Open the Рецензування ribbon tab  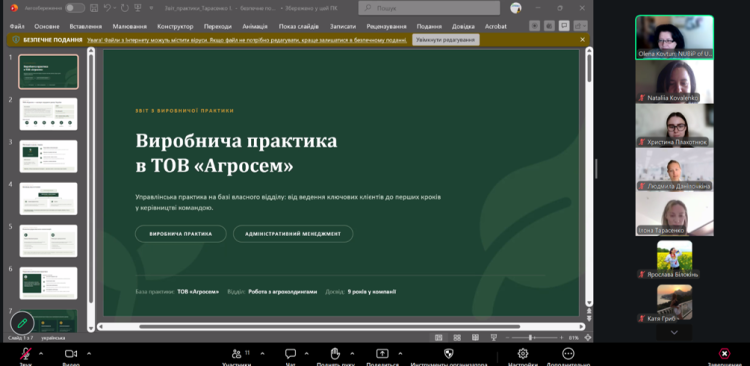386,26
